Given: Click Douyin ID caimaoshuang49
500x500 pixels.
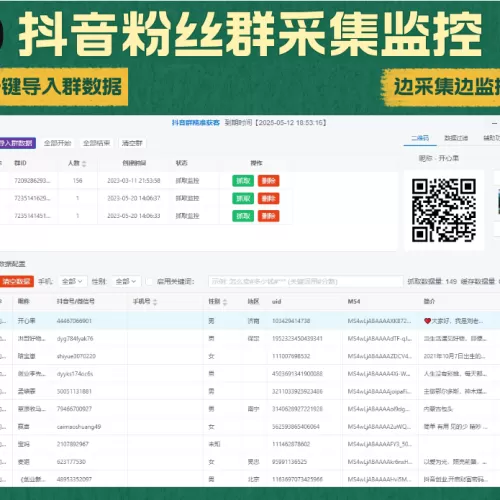Looking at the screenshot, I should click(79, 427).
